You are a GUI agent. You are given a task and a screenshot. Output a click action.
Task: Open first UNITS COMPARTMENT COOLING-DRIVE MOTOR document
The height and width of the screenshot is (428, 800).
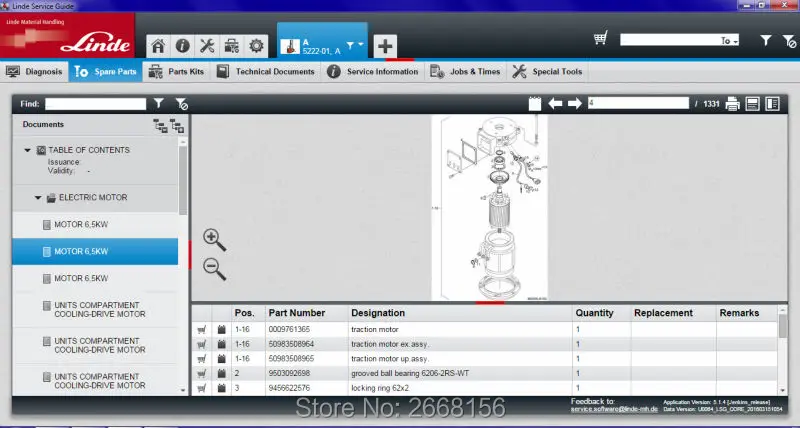[x=95, y=310]
